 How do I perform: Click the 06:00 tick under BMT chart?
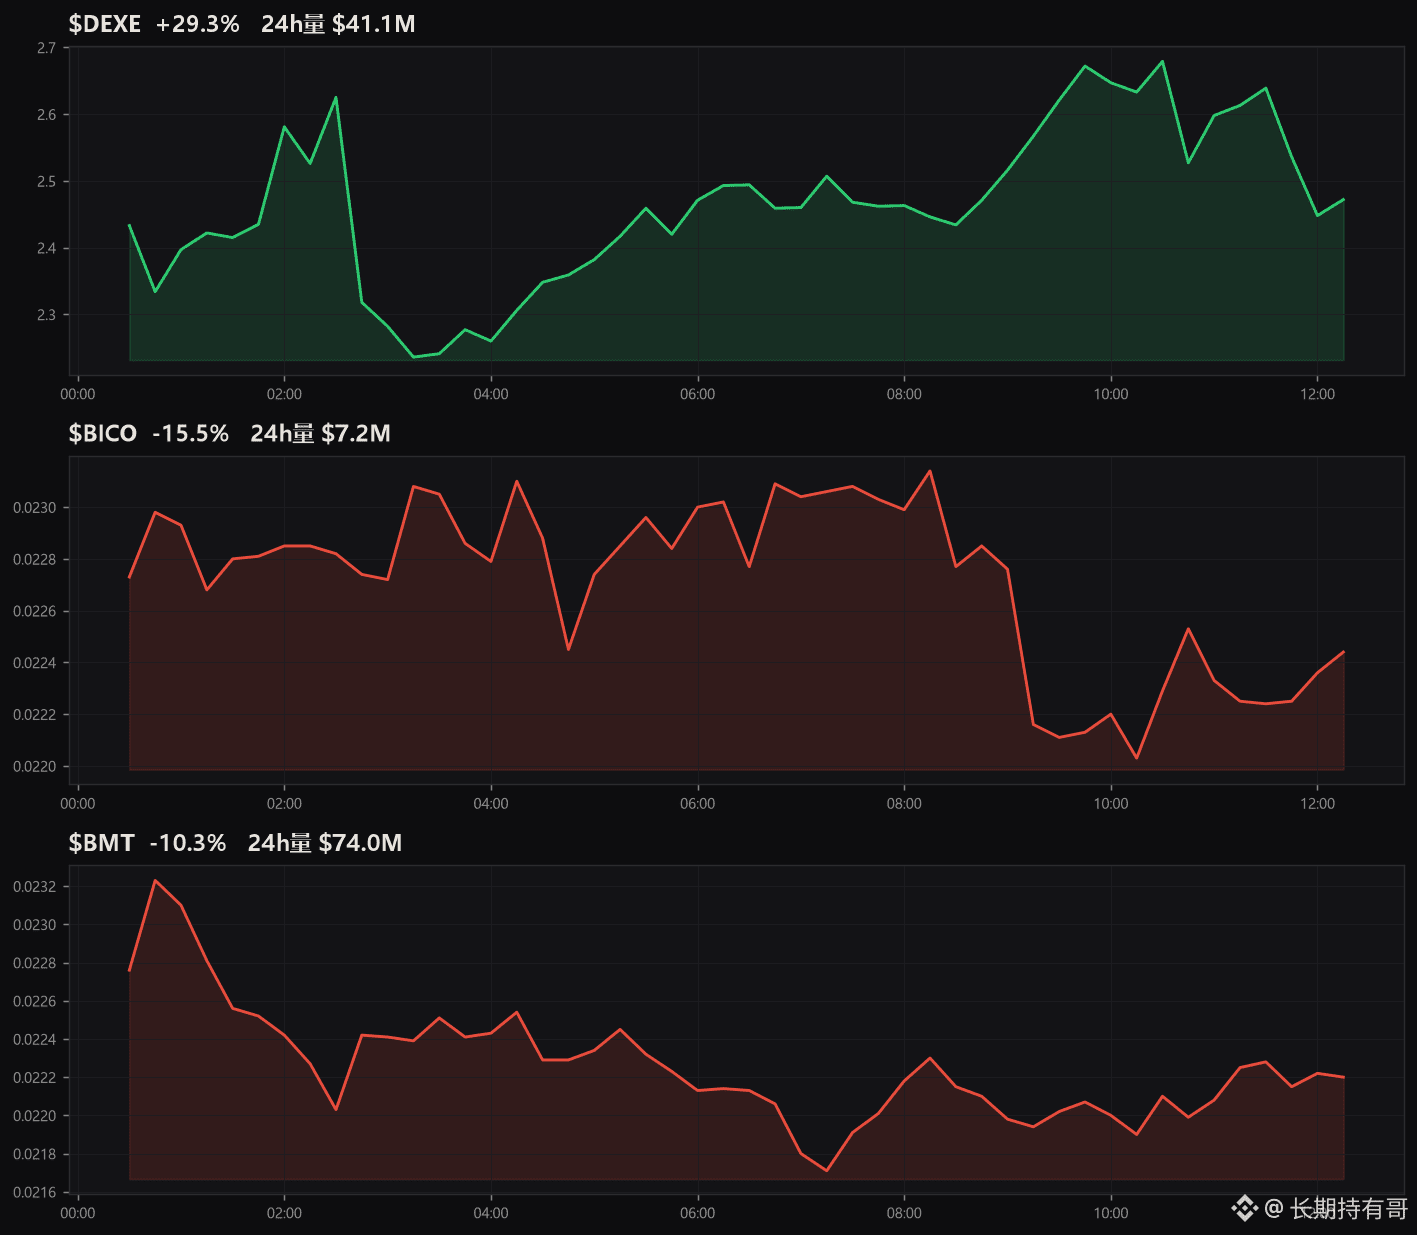(698, 1213)
